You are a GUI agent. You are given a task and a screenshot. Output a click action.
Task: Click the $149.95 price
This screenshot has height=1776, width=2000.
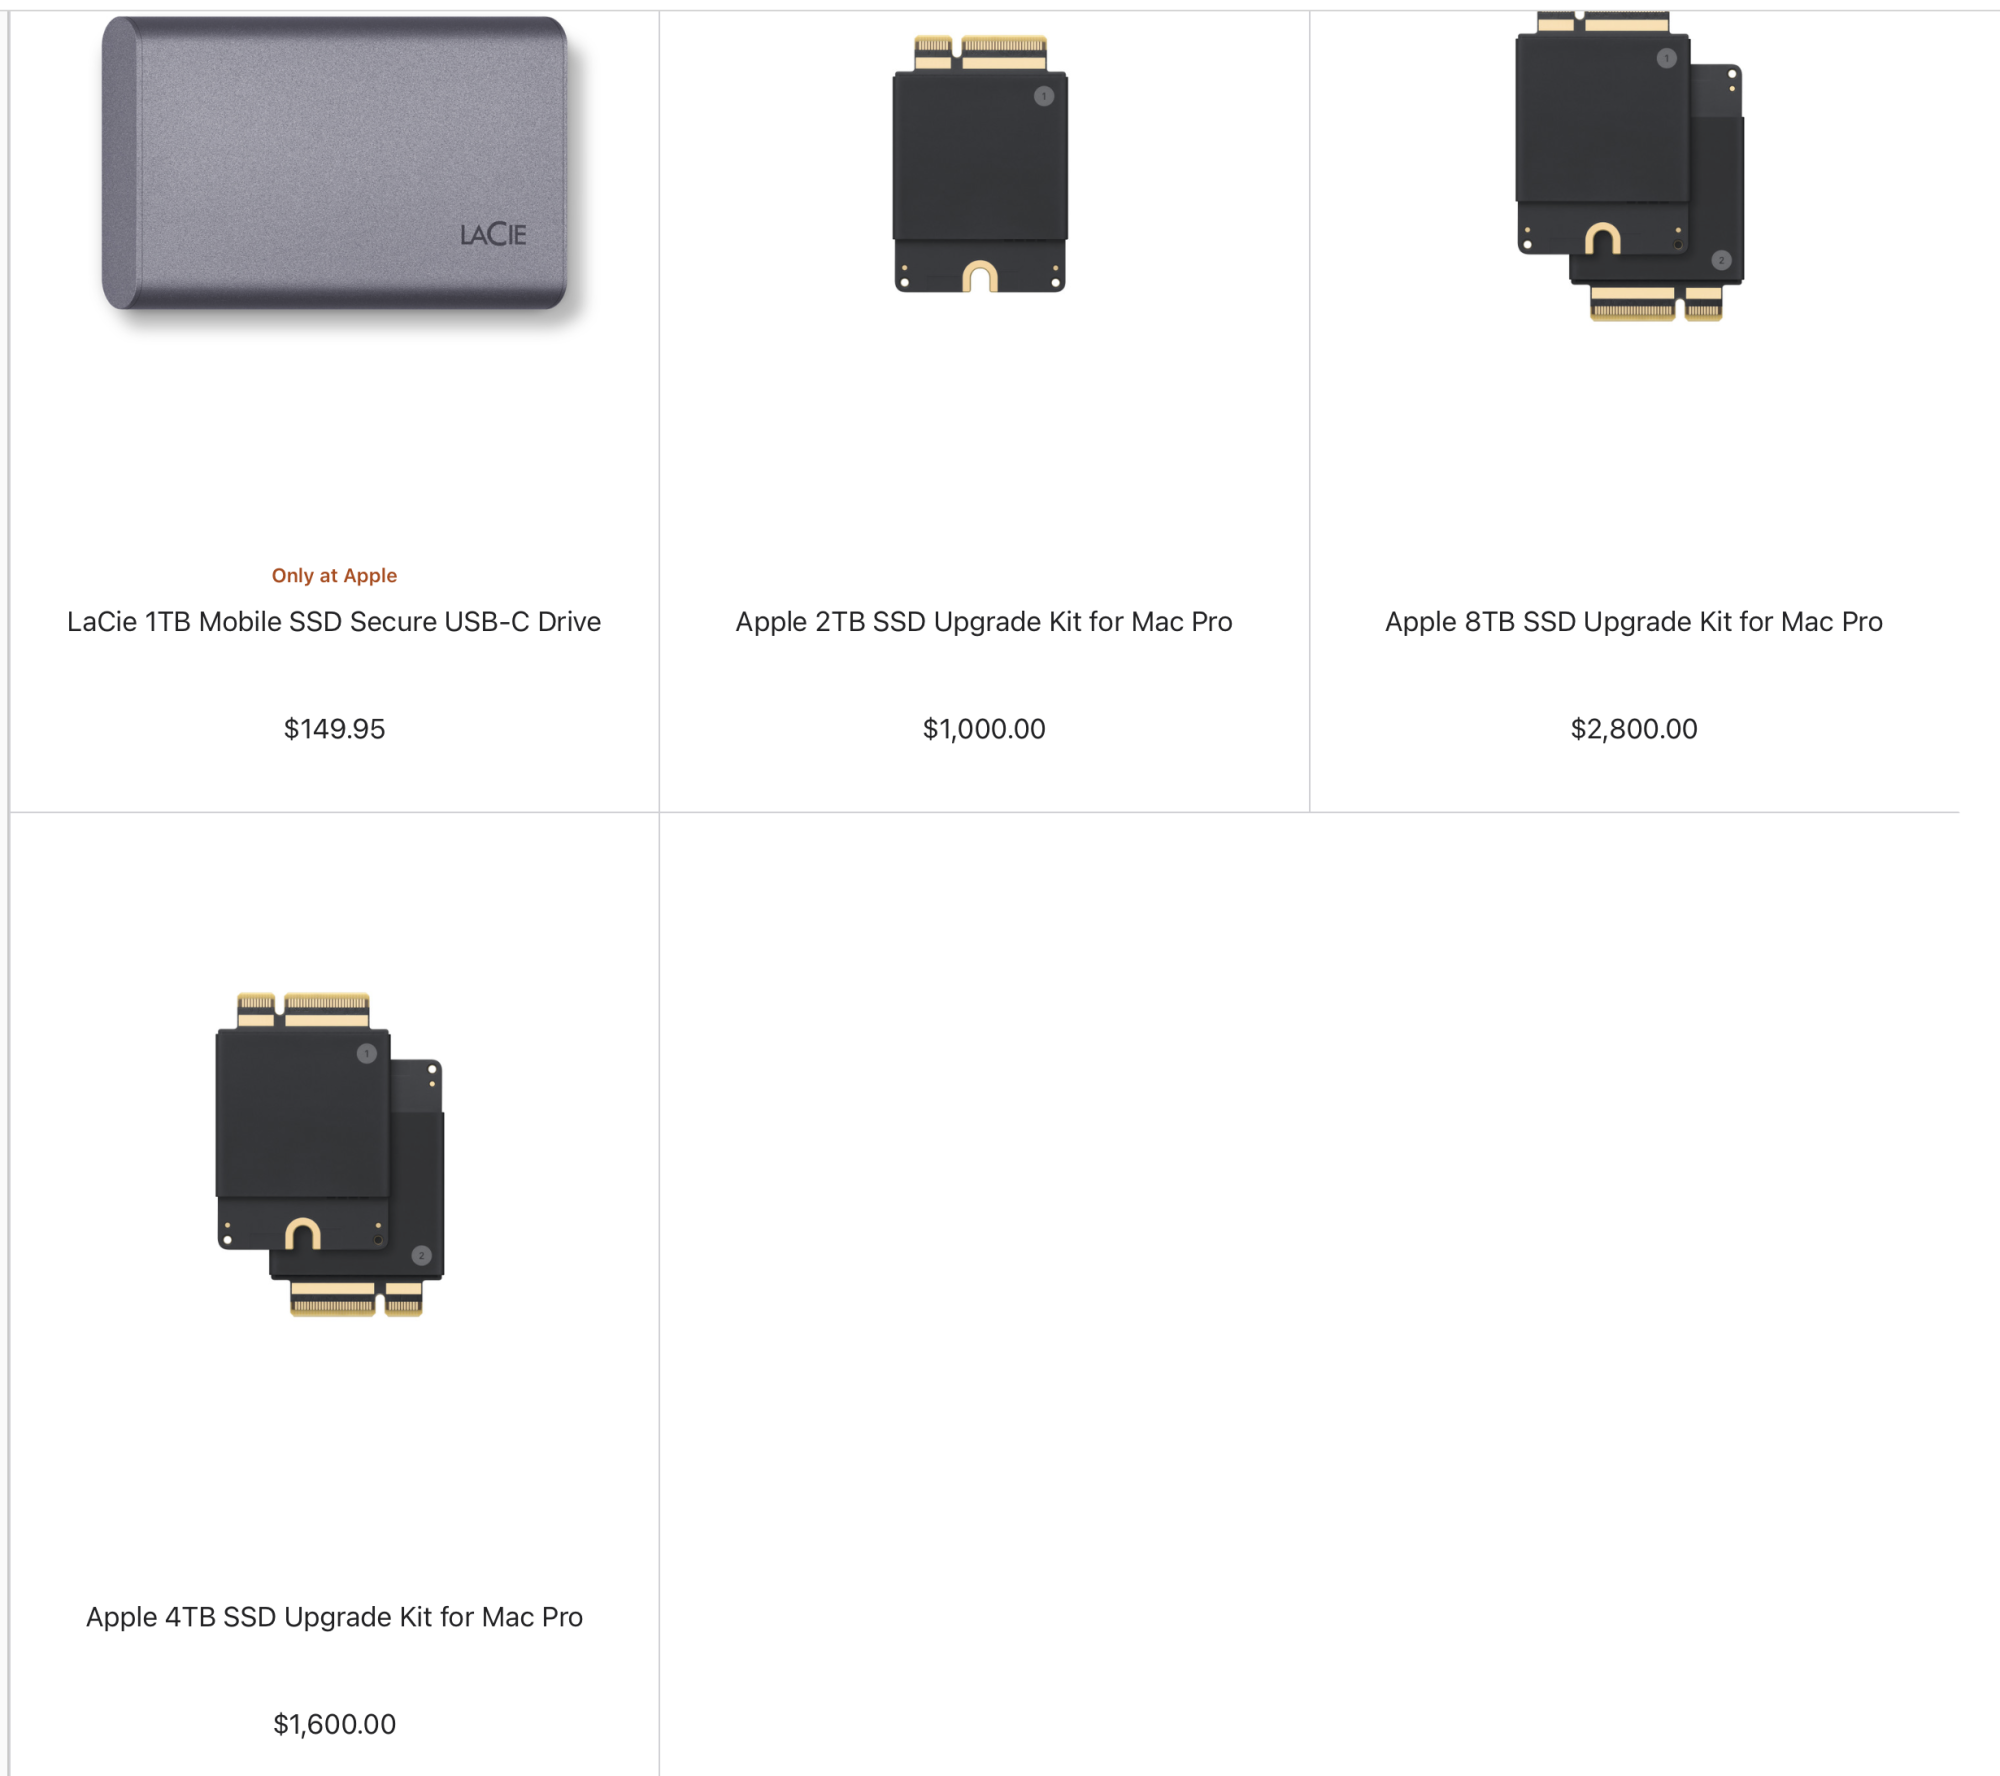[334, 729]
